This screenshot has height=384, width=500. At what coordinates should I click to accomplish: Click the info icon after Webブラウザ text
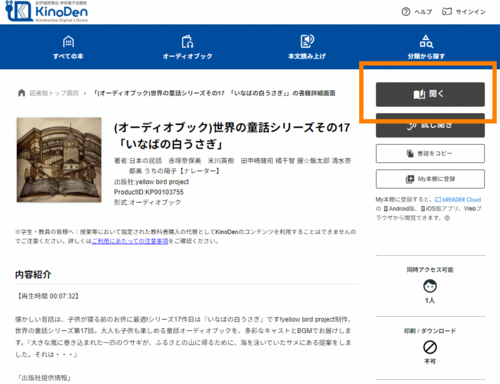447,218
